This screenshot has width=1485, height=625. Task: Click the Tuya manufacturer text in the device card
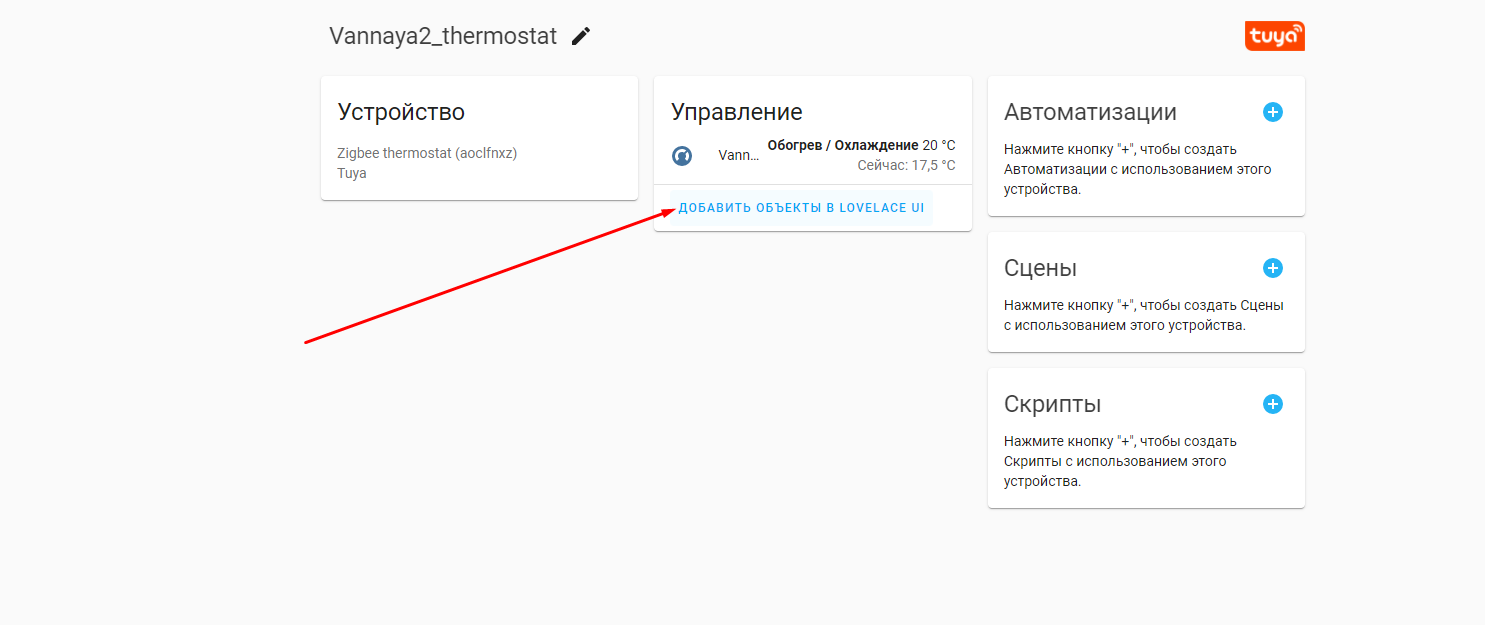tap(352, 173)
